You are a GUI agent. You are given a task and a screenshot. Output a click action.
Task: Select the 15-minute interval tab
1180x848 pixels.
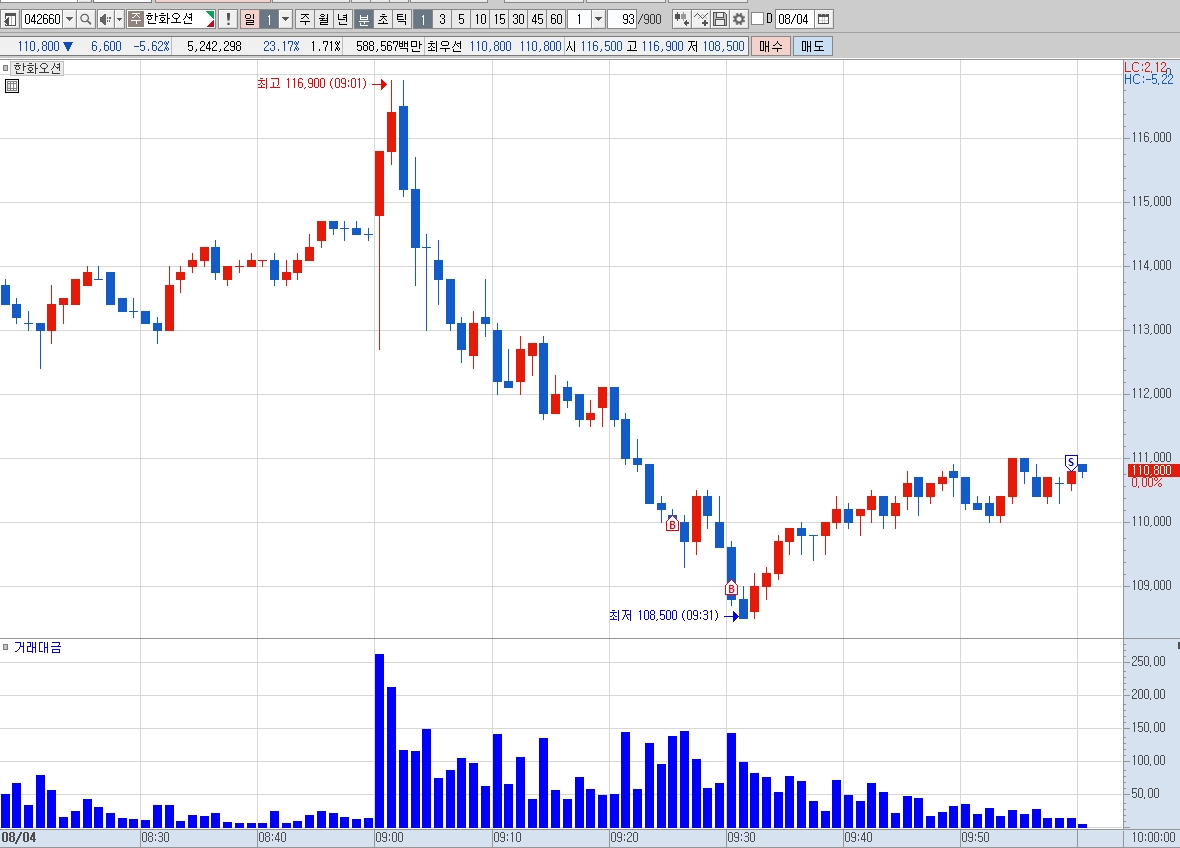pyautogui.click(x=500, y=19)
